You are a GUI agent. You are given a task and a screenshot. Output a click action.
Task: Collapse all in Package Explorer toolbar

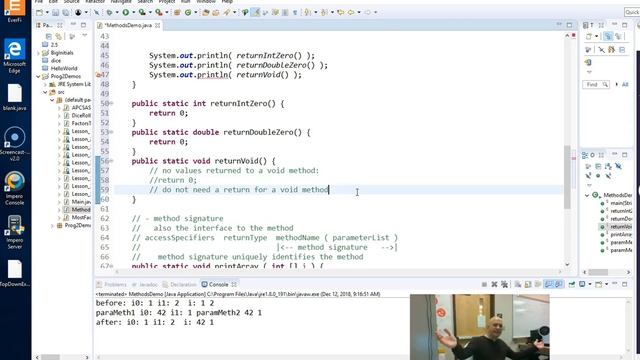point(49,36)
